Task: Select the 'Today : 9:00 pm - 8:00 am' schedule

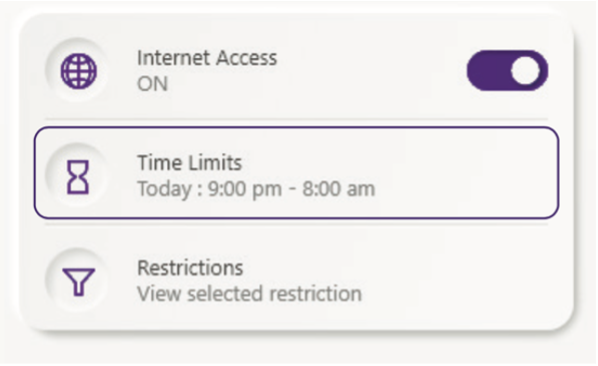Action: (256, 189)
